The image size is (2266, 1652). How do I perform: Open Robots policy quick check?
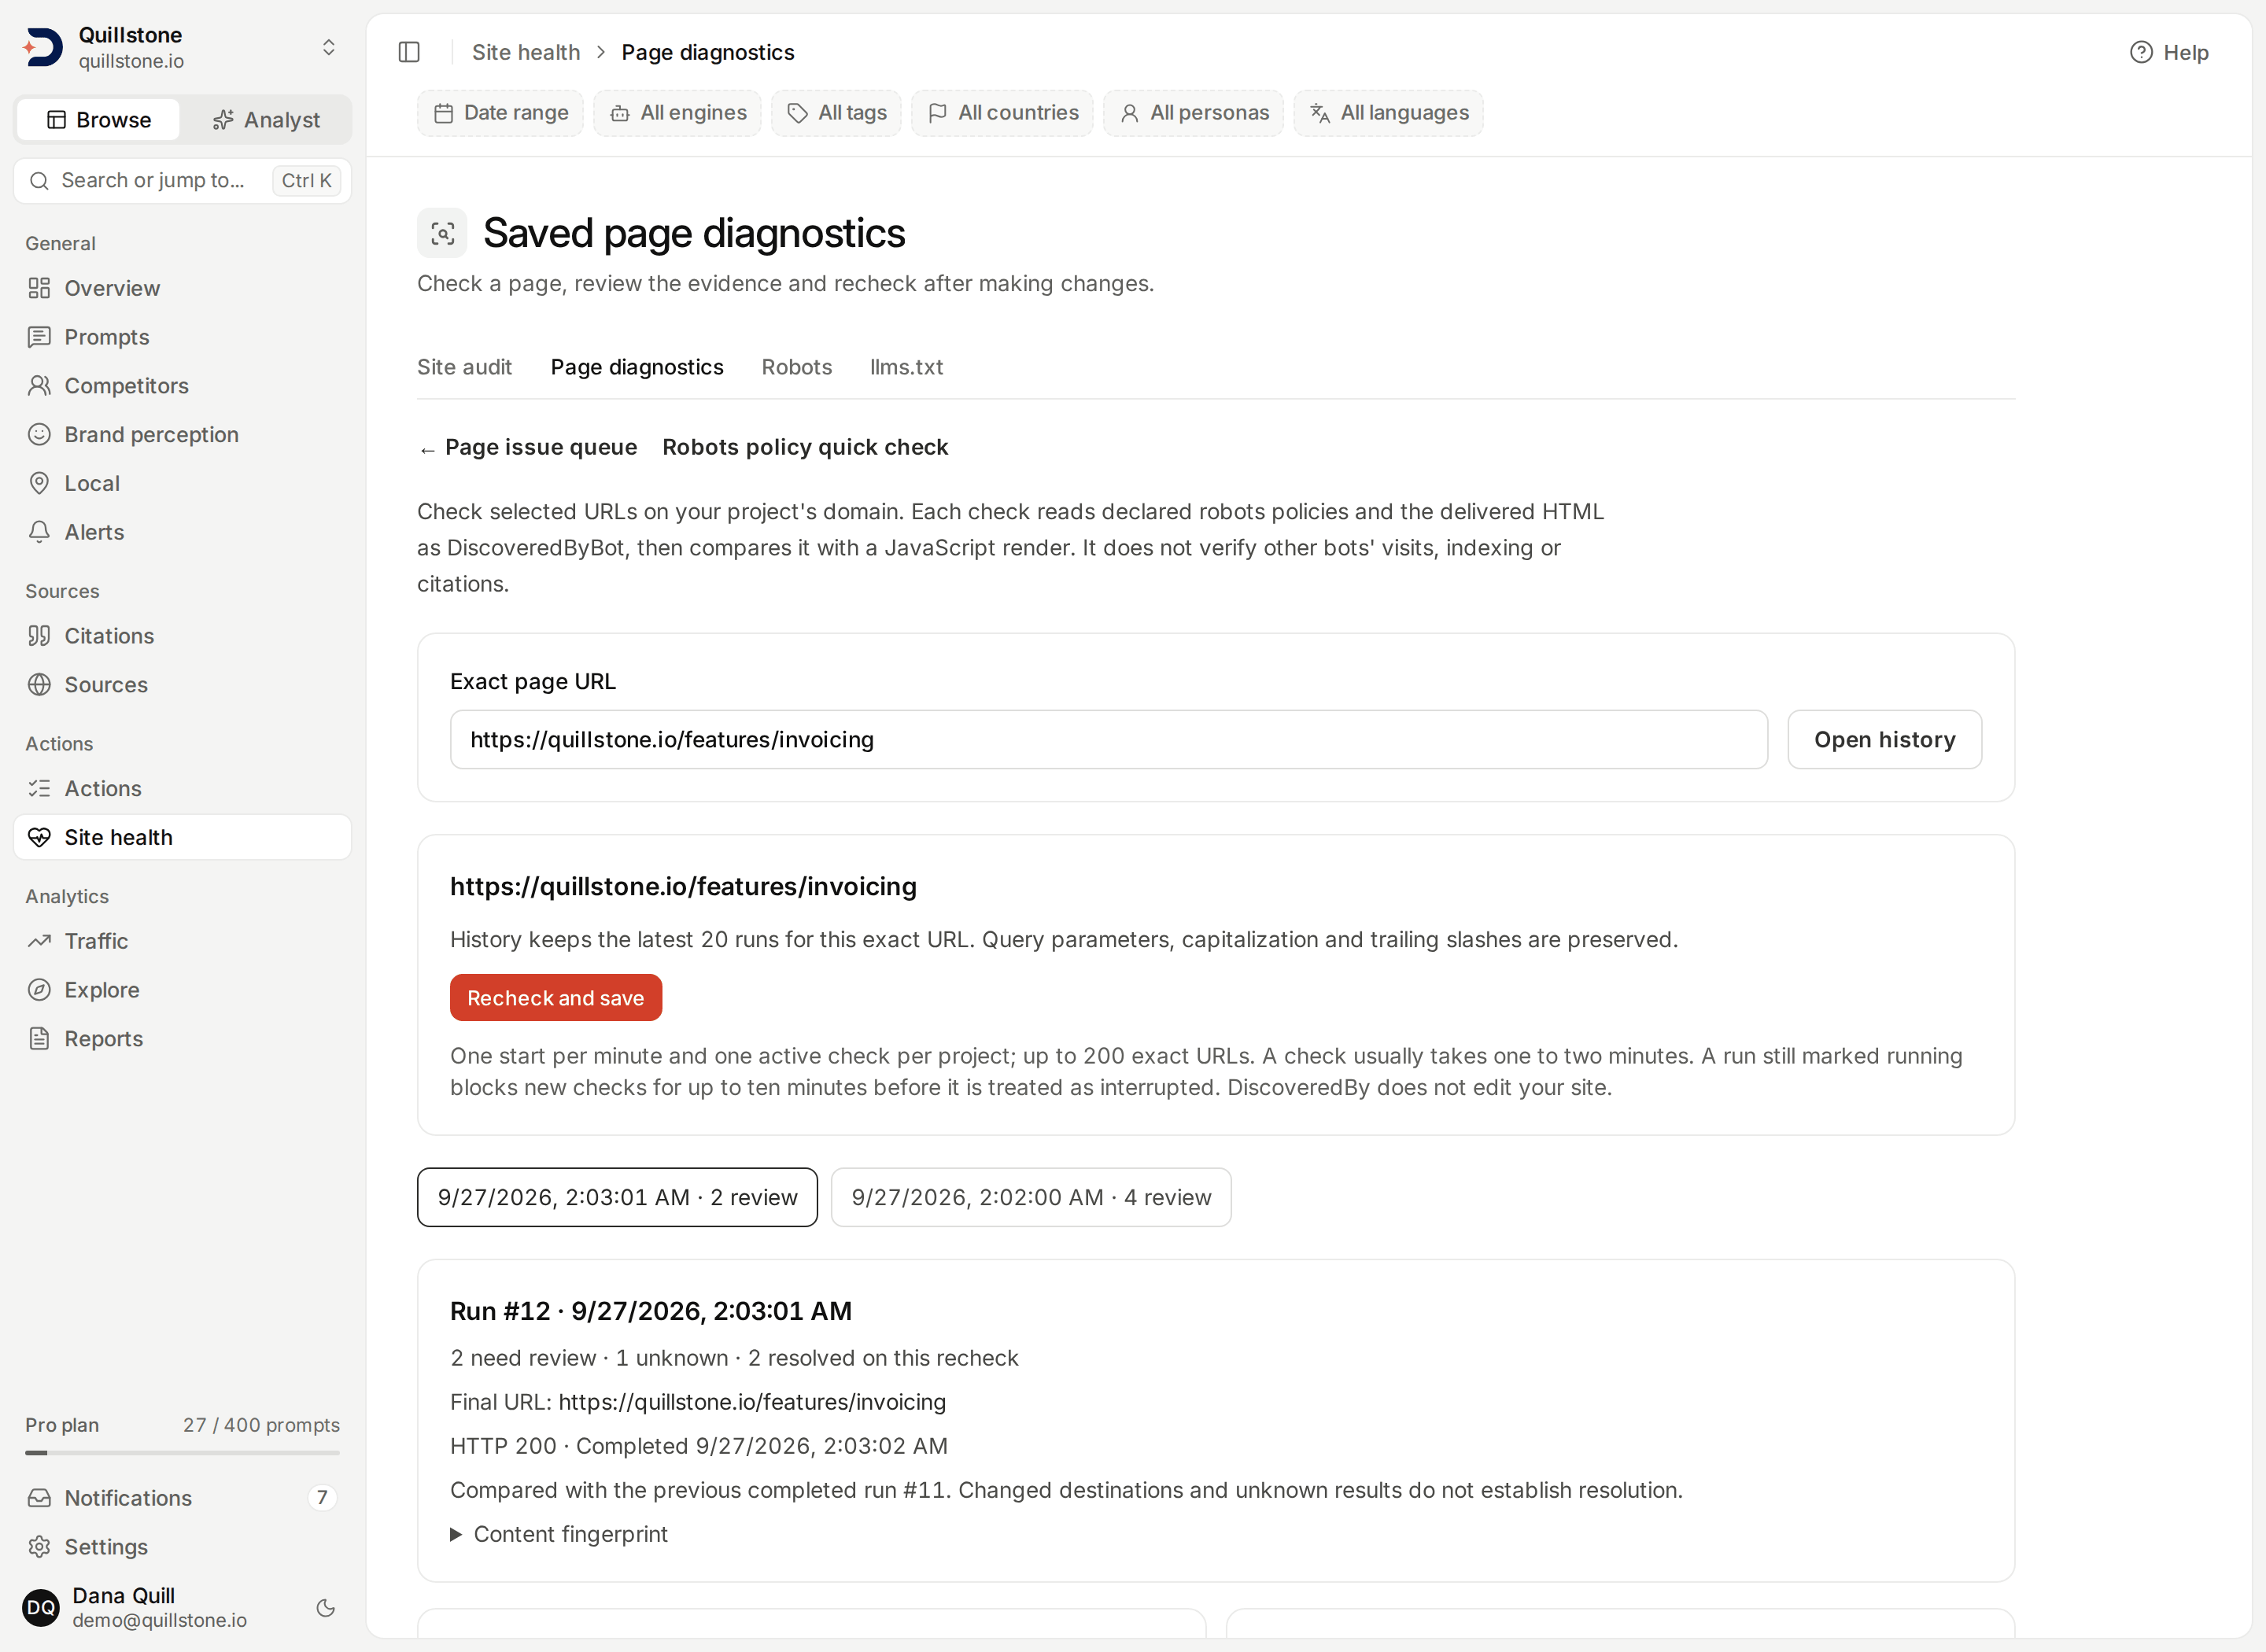pos(805,447)
